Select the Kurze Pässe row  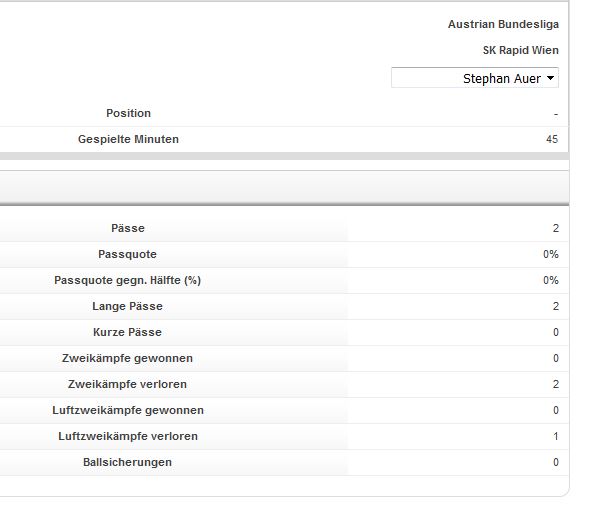click(x=284, y=332)
